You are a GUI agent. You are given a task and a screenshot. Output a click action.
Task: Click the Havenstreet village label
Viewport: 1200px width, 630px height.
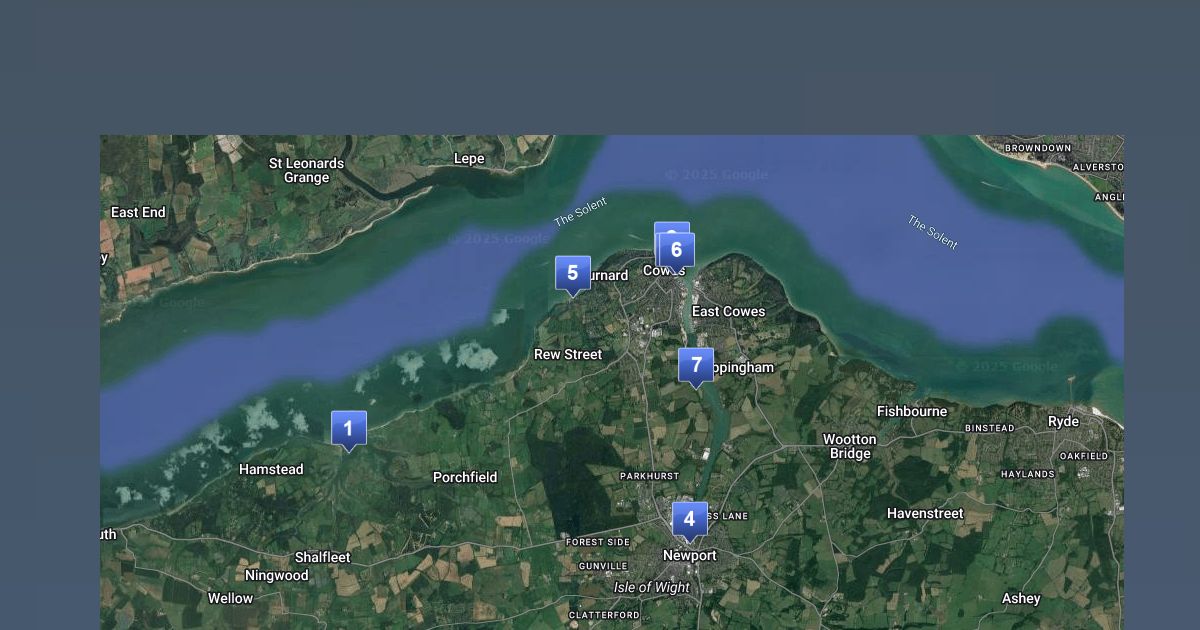point(925,513)
